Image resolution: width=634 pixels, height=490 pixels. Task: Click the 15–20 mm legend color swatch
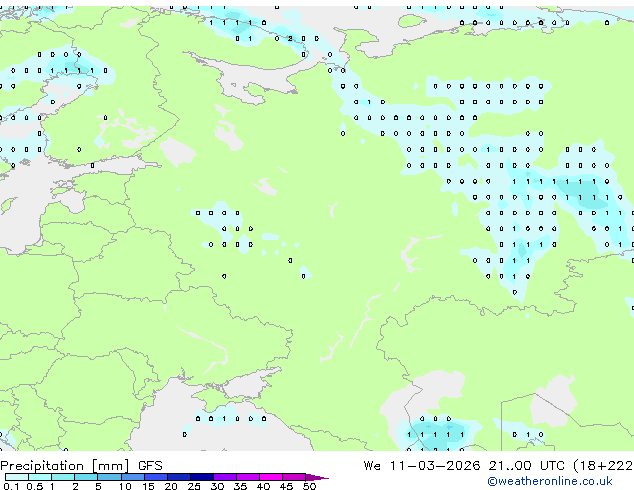point(155,477)
